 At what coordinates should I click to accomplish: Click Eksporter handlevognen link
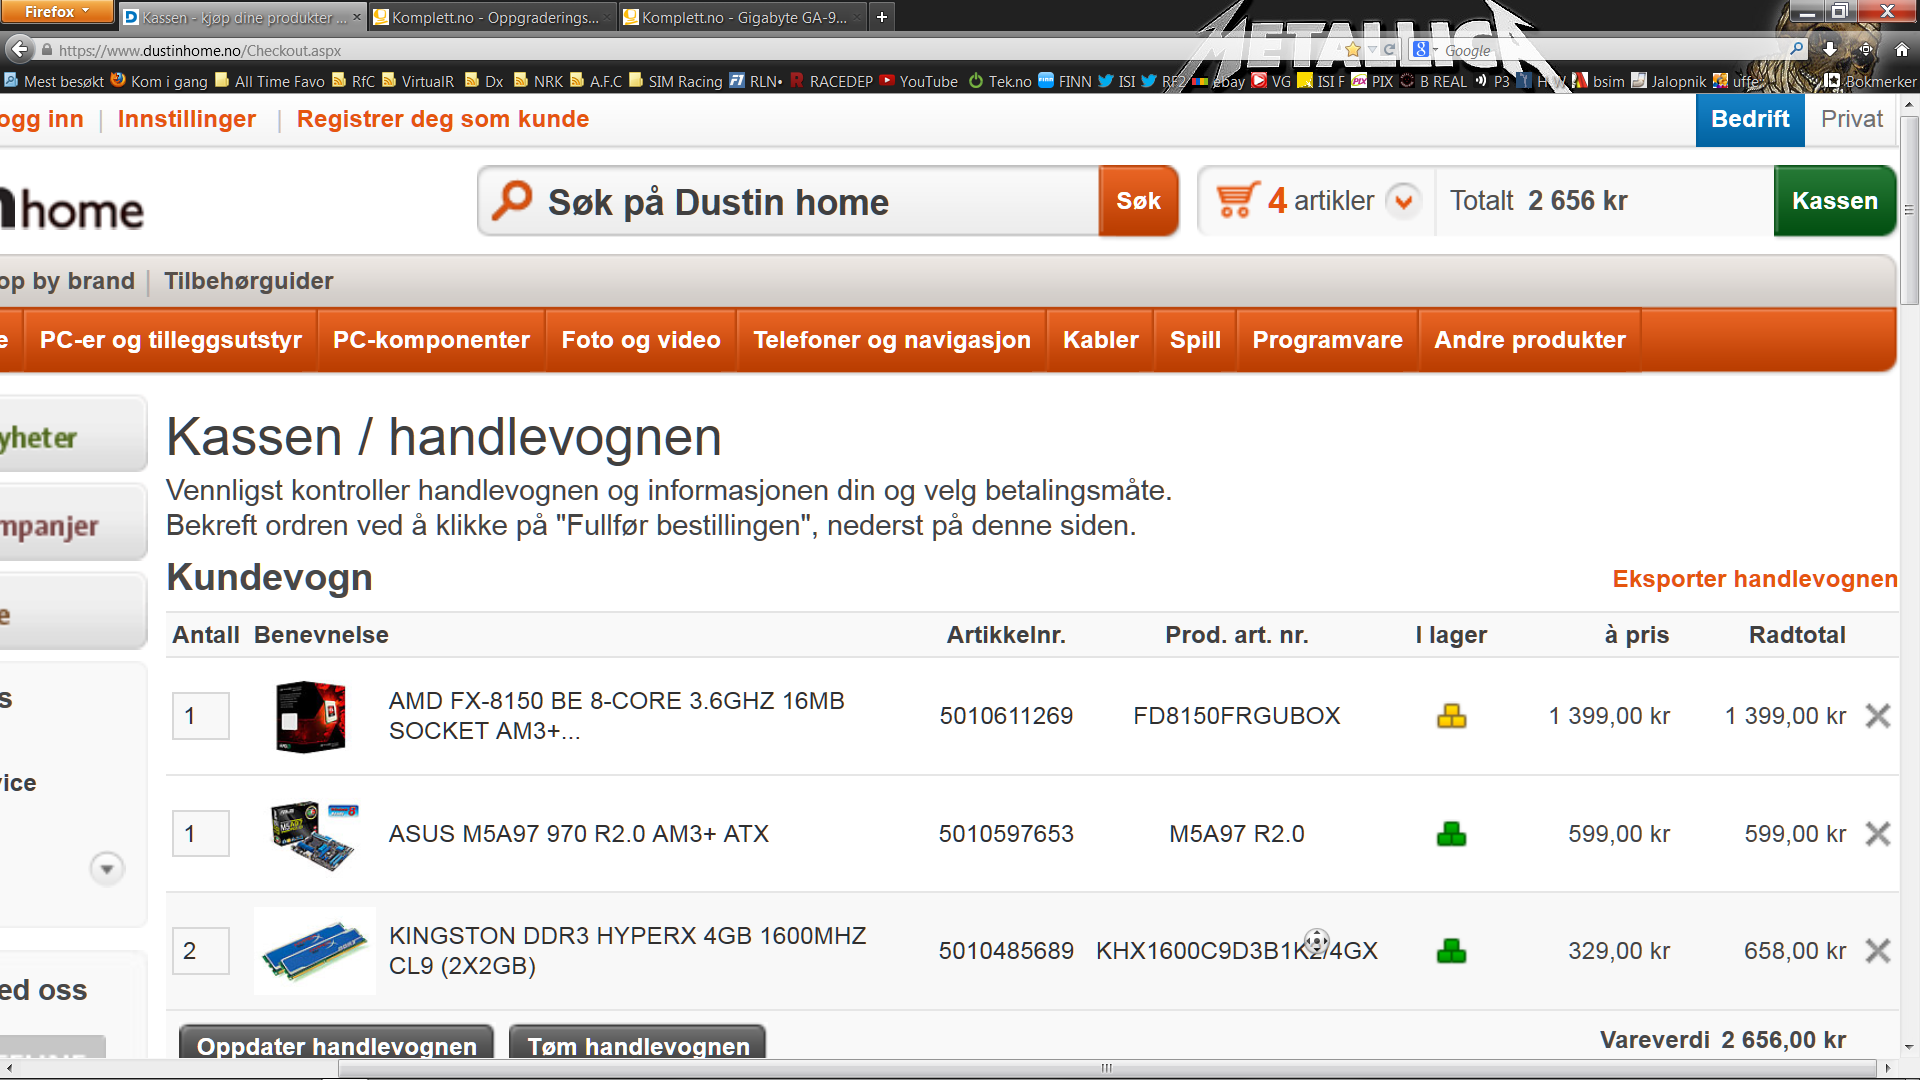pyautogui.click(x=1755, y=579)
